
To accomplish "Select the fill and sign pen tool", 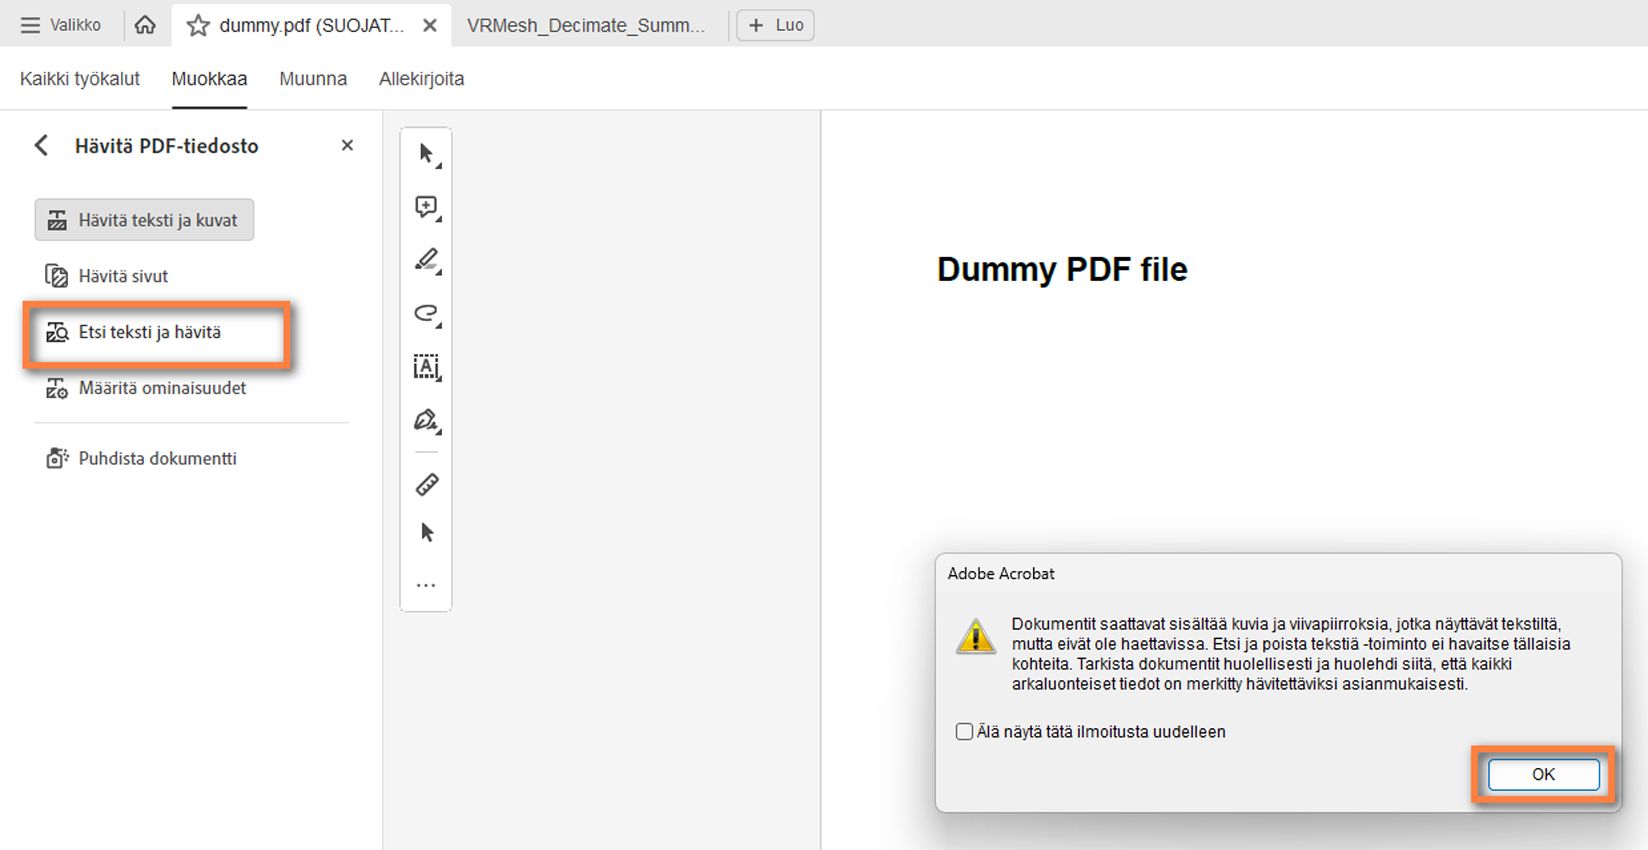I will [427, 421].
